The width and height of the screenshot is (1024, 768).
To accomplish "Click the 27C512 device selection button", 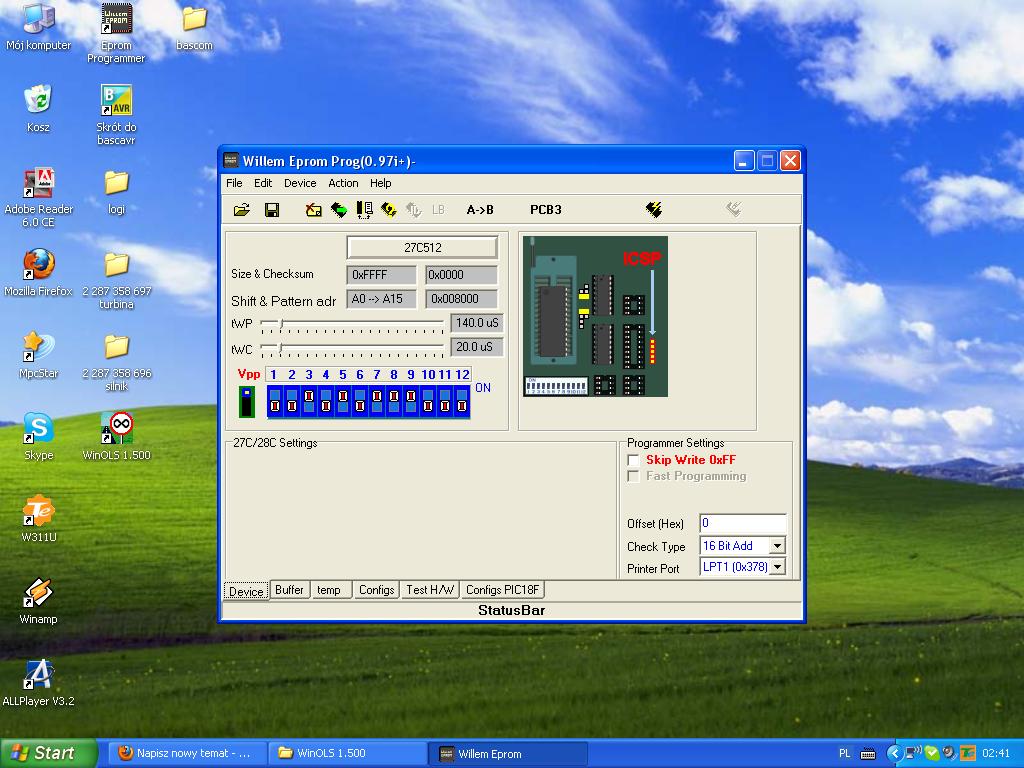I will pyautogui.click(x=422, y=247).
